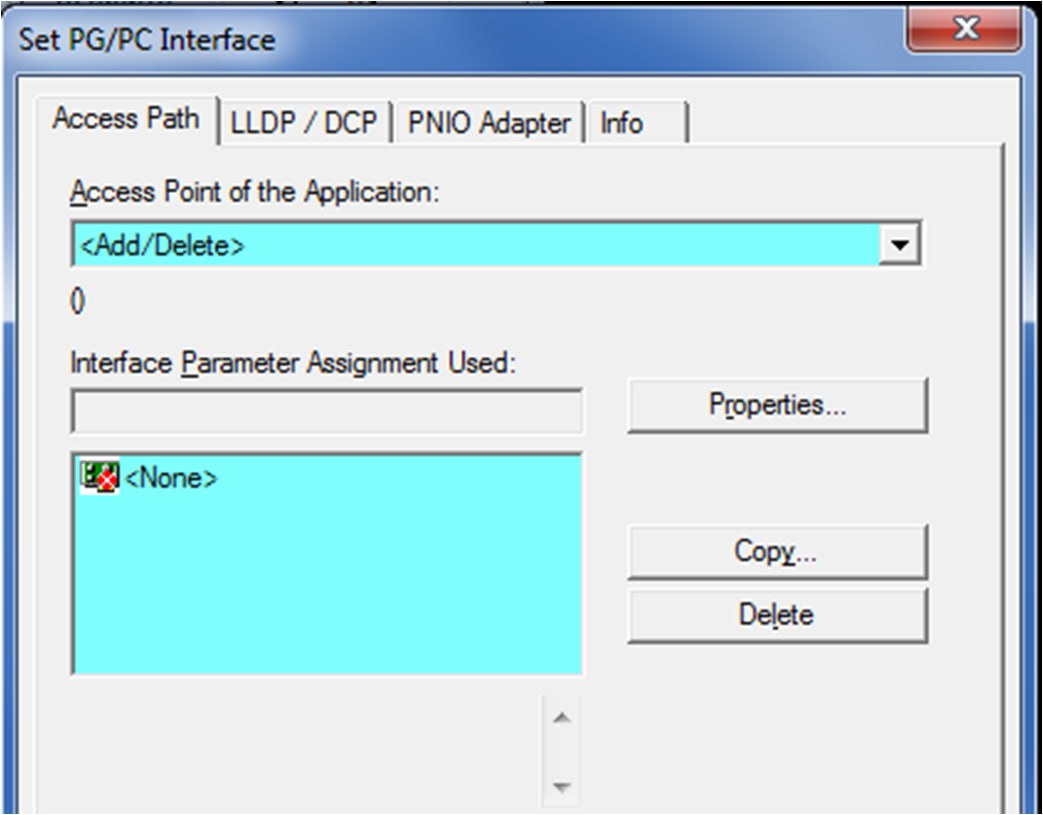
Task: Click the Access Point of the Application label
Action: click(x=255, y=192)
